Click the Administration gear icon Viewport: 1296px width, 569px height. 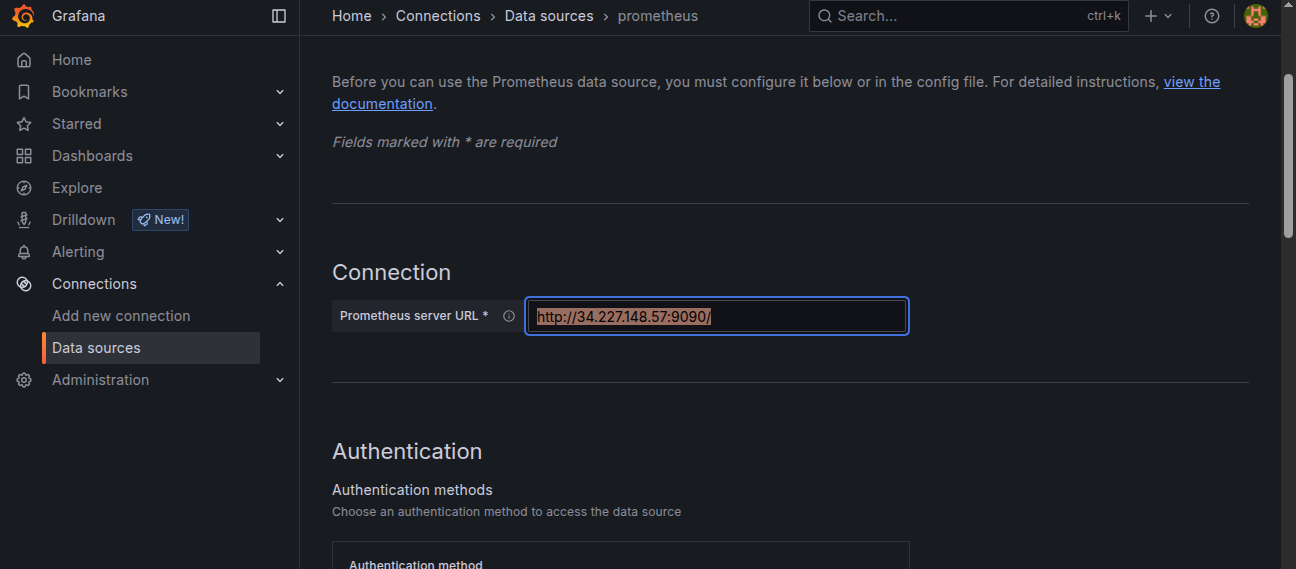(24, 380)
